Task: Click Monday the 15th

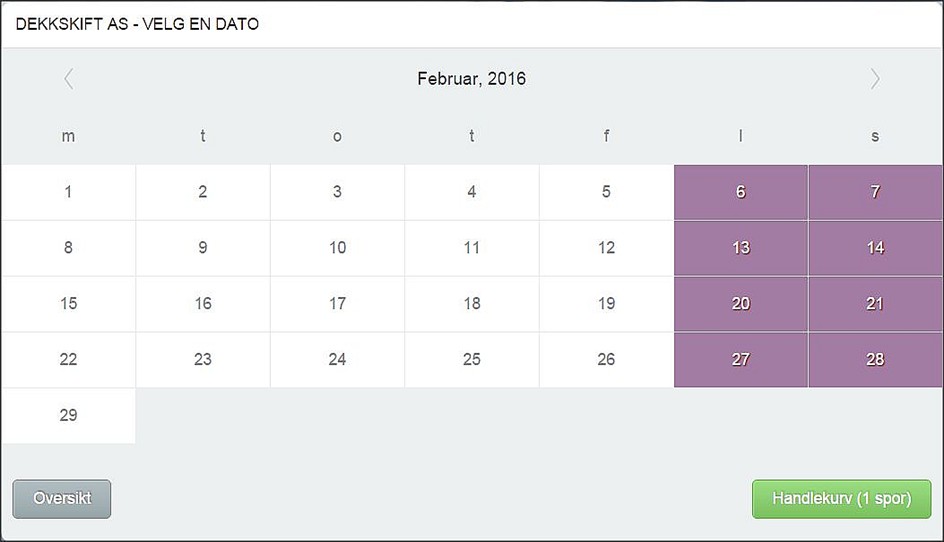Action: click(68, 304)
